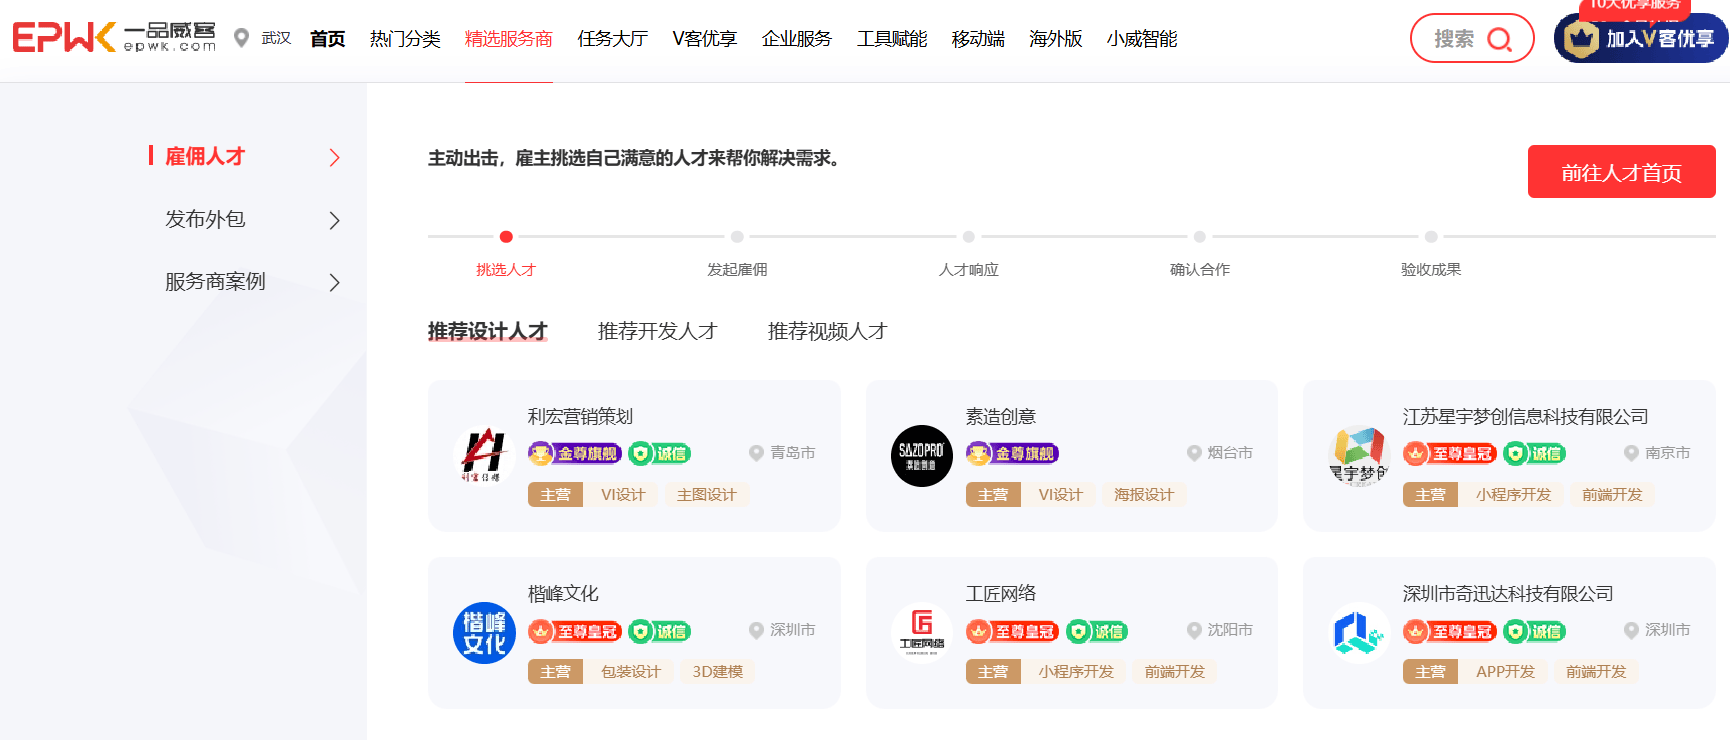This screenshot has width=1730, height=740.
Task: Click 诚信 badge of 利宏营销策划
Action: 660,454
